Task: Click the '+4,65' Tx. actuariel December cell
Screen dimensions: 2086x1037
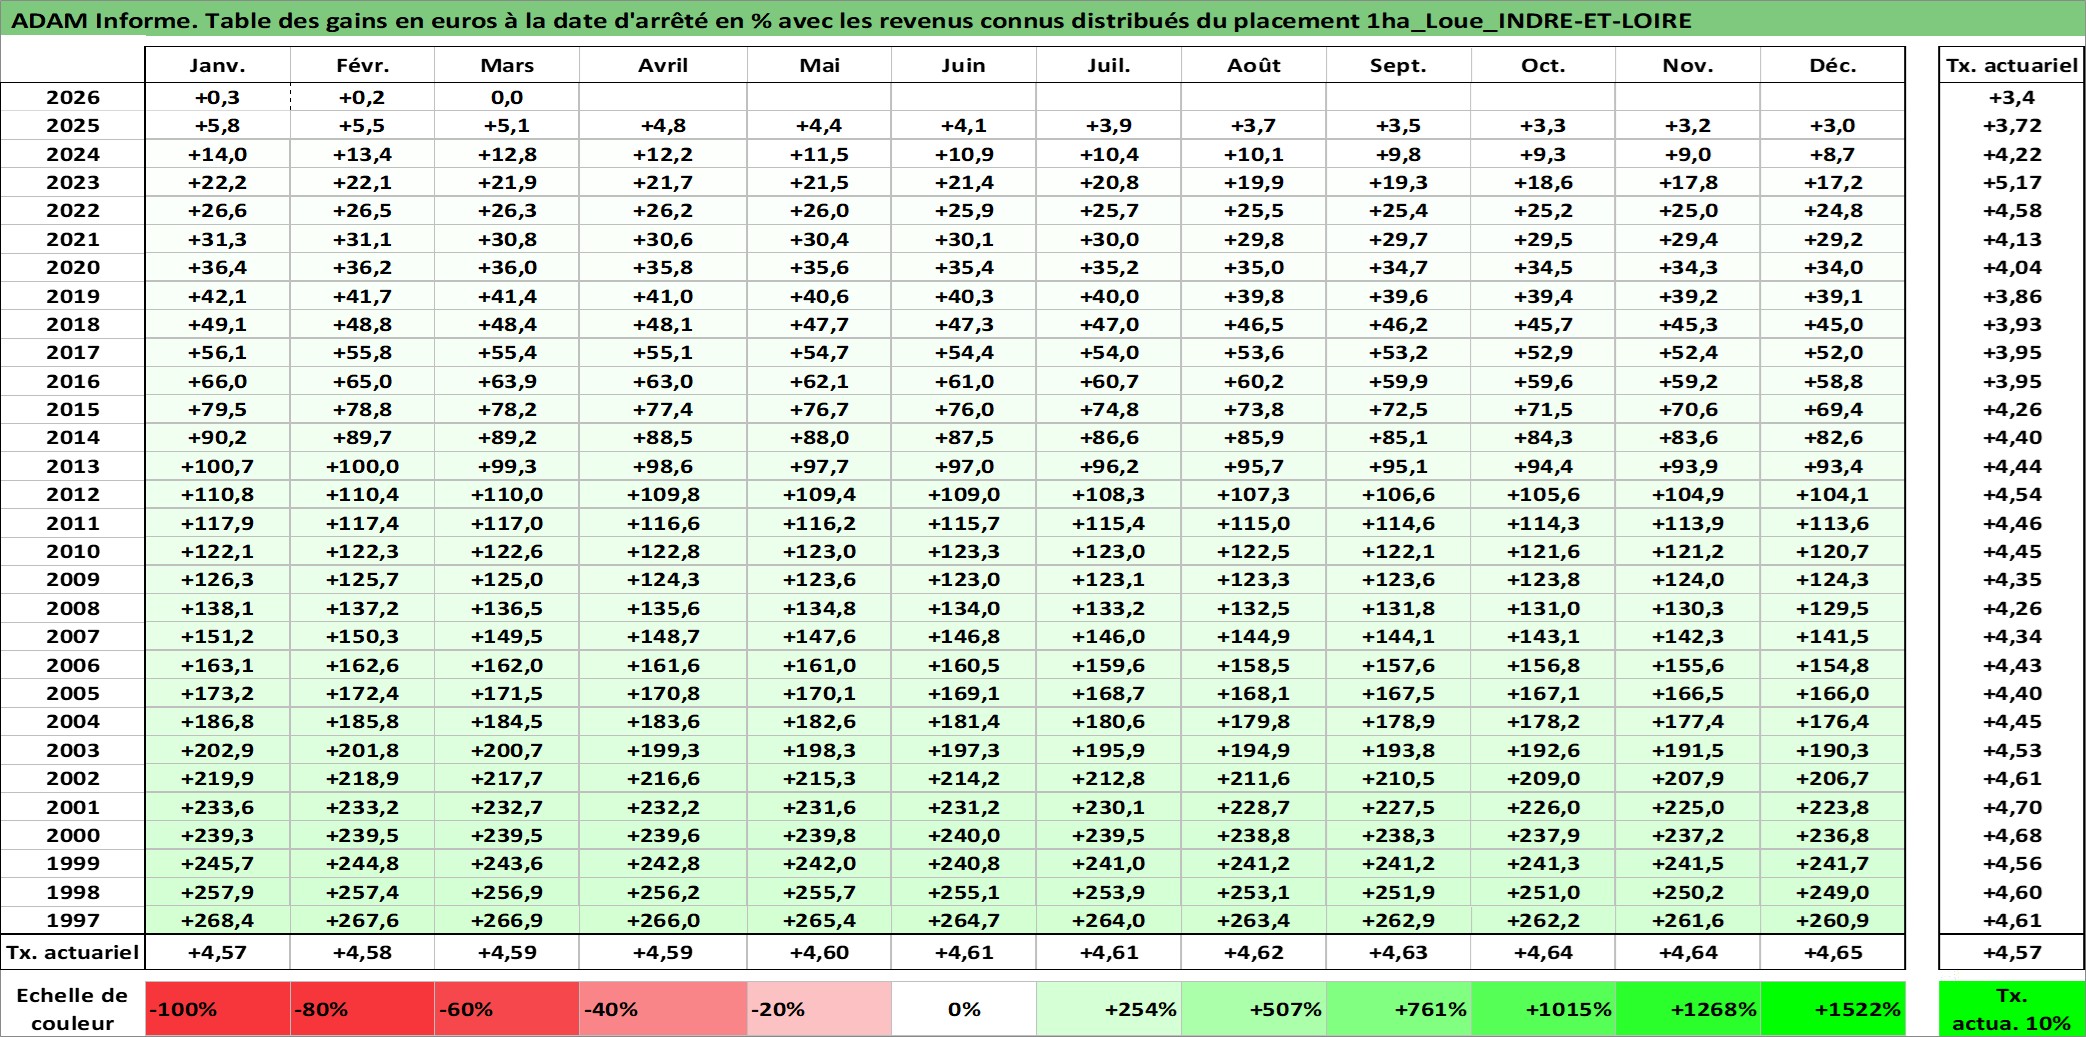Action: click(x=1833, y=952)
